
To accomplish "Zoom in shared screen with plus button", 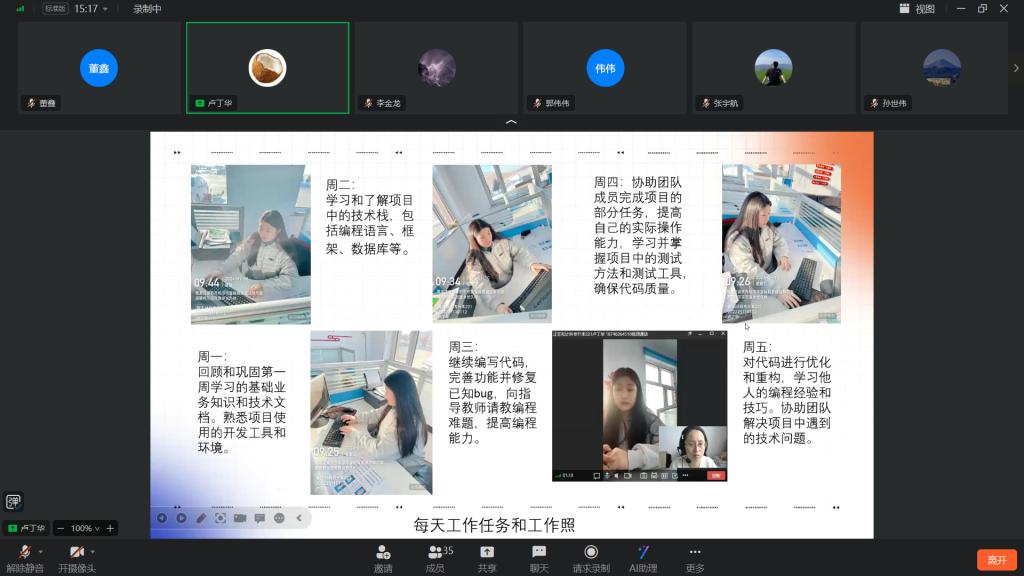I will pos(110,528).
